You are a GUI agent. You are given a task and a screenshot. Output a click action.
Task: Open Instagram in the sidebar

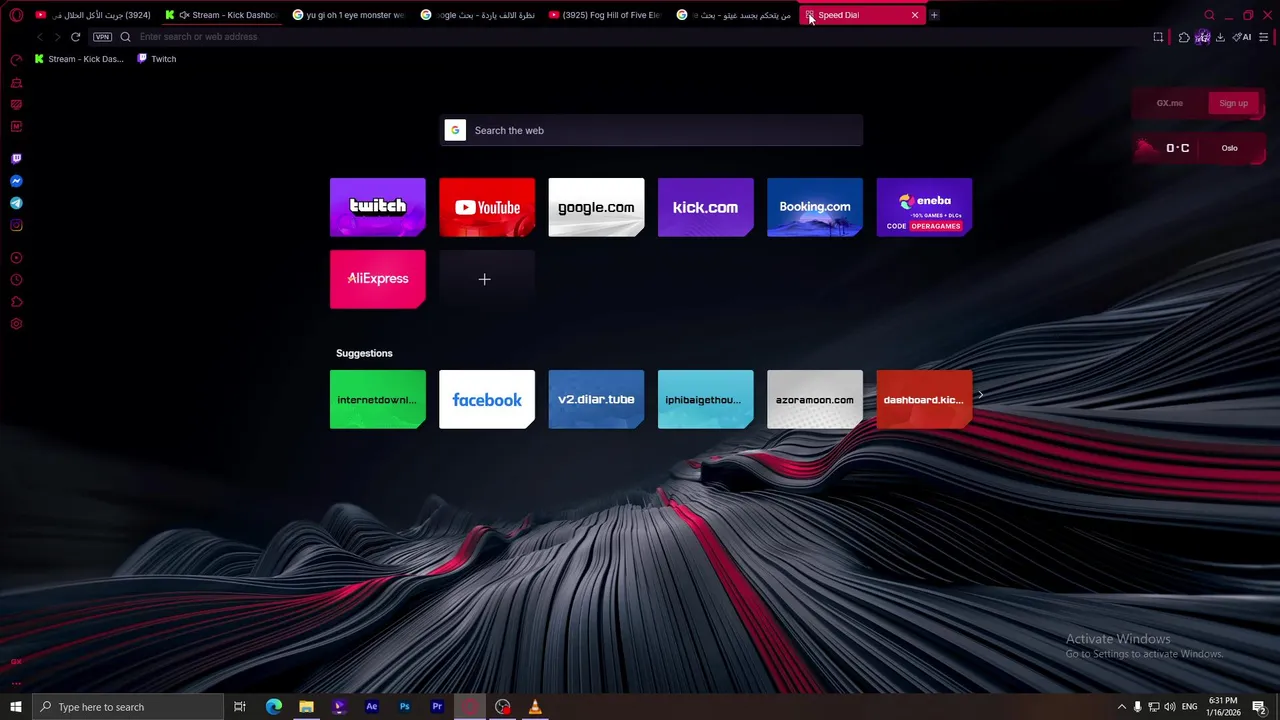16,225
